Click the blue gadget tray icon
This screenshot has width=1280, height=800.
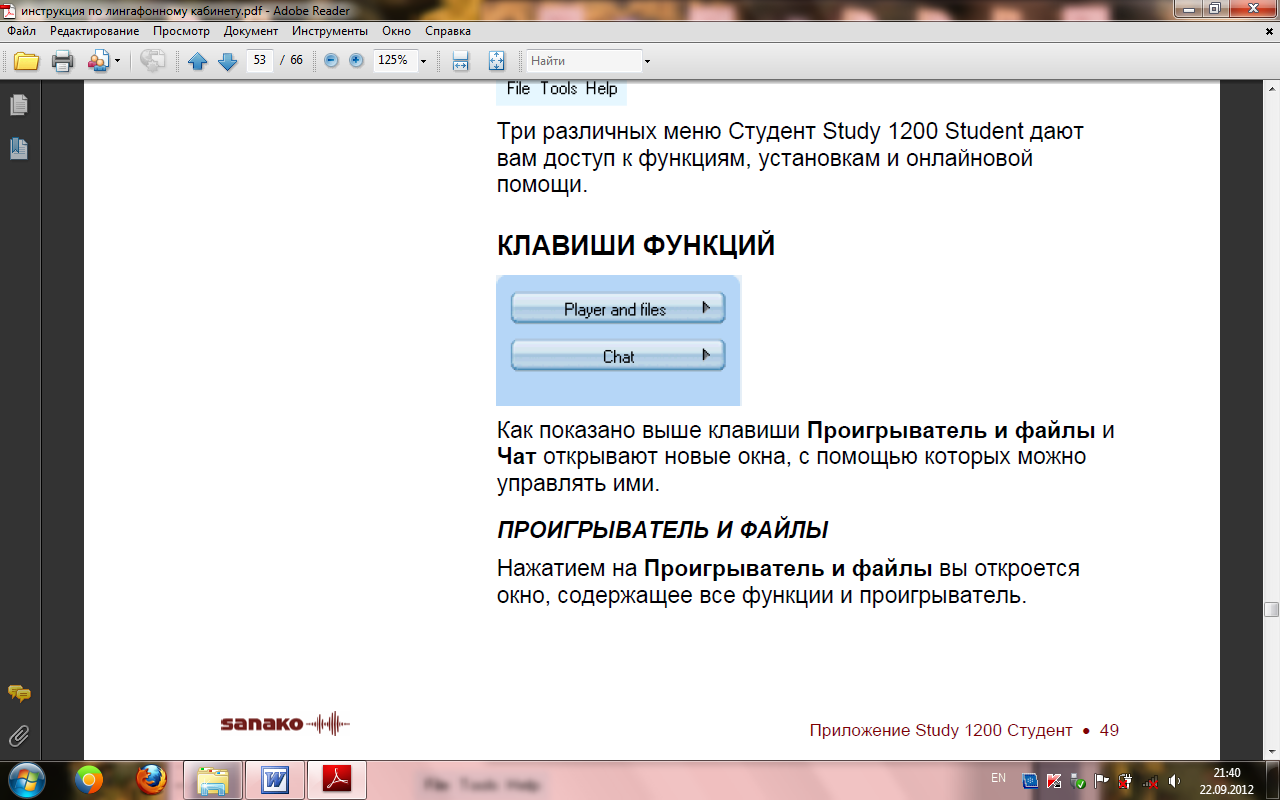[x=1030, y=781]
